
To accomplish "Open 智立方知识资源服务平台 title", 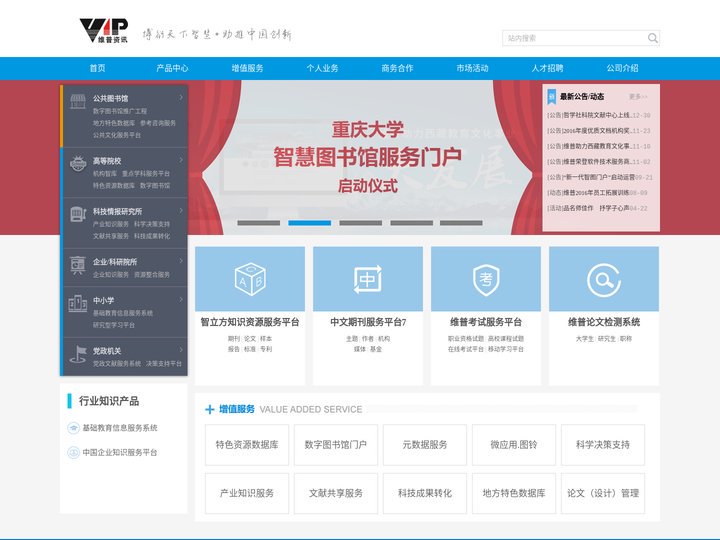I will pyautogui.click(x=250, y=322).
